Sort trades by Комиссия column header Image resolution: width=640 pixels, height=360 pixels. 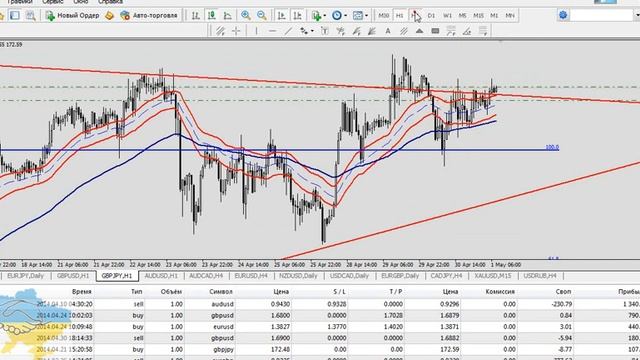tap(500, 291)
